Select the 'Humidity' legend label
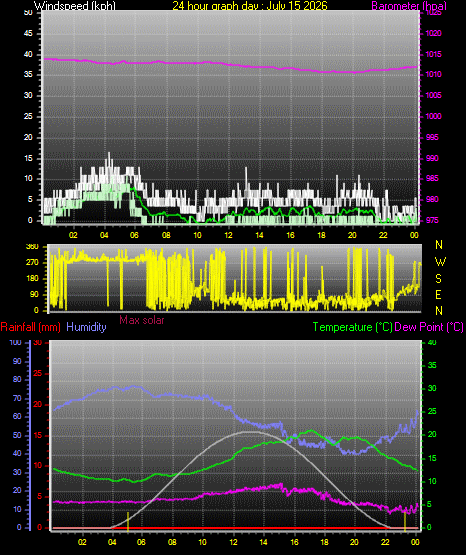This screenshot has height=555, width=466. (x=86, y=327)
